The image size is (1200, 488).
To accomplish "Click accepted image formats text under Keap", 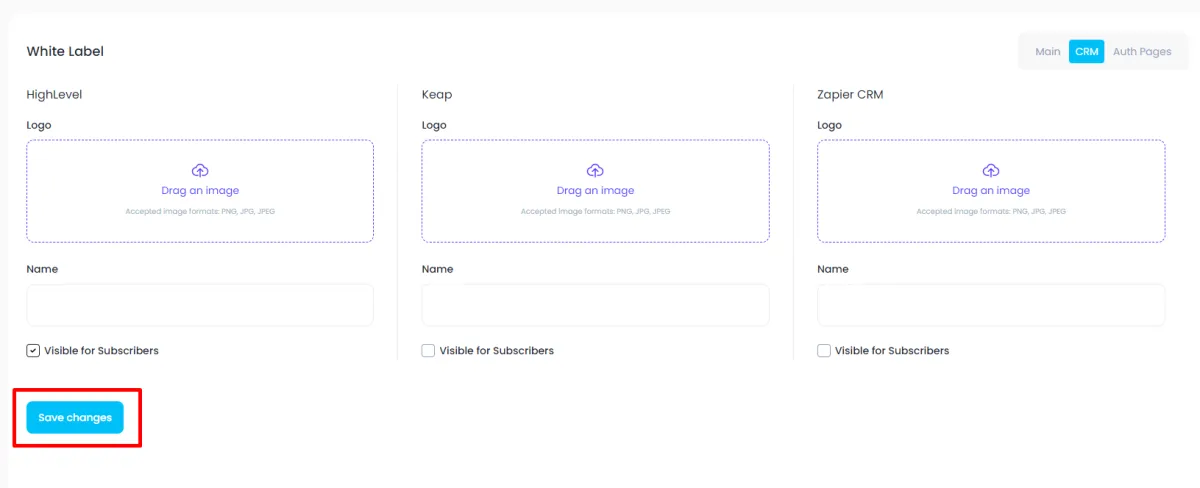I will [595, 212].
